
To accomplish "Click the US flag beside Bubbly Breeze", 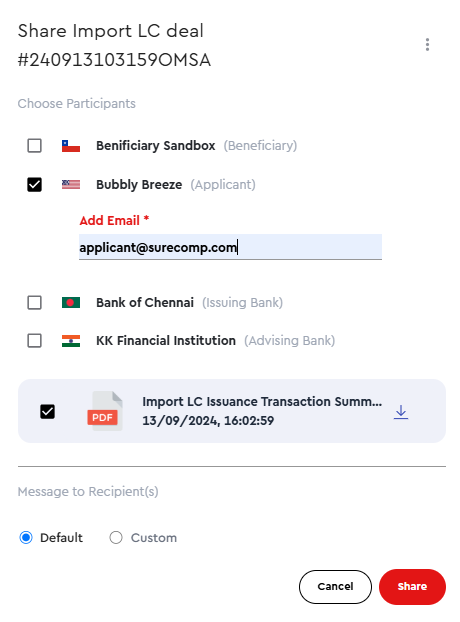I will tap(71, 184).
